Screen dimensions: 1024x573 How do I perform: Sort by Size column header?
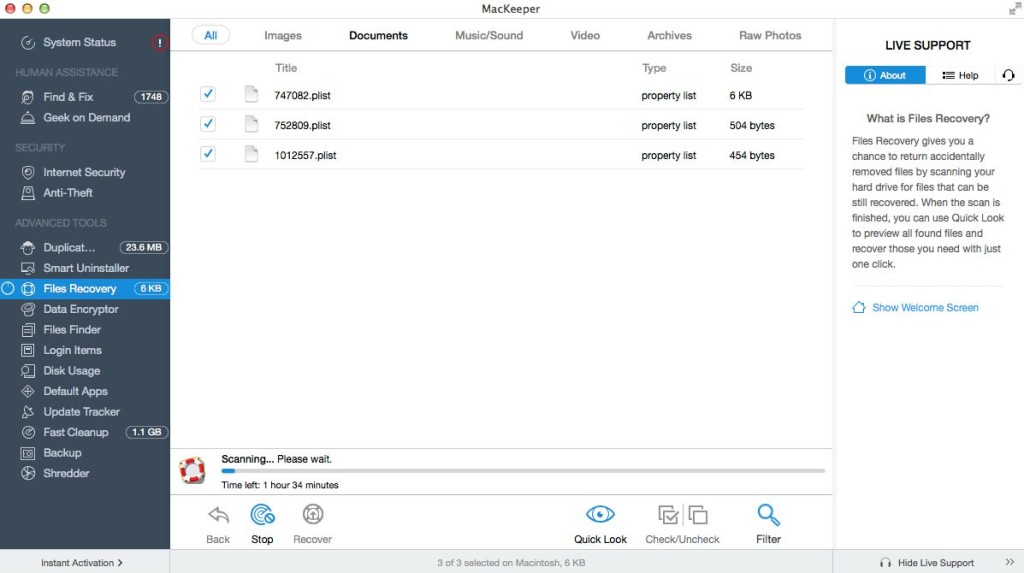click(741, 68)
